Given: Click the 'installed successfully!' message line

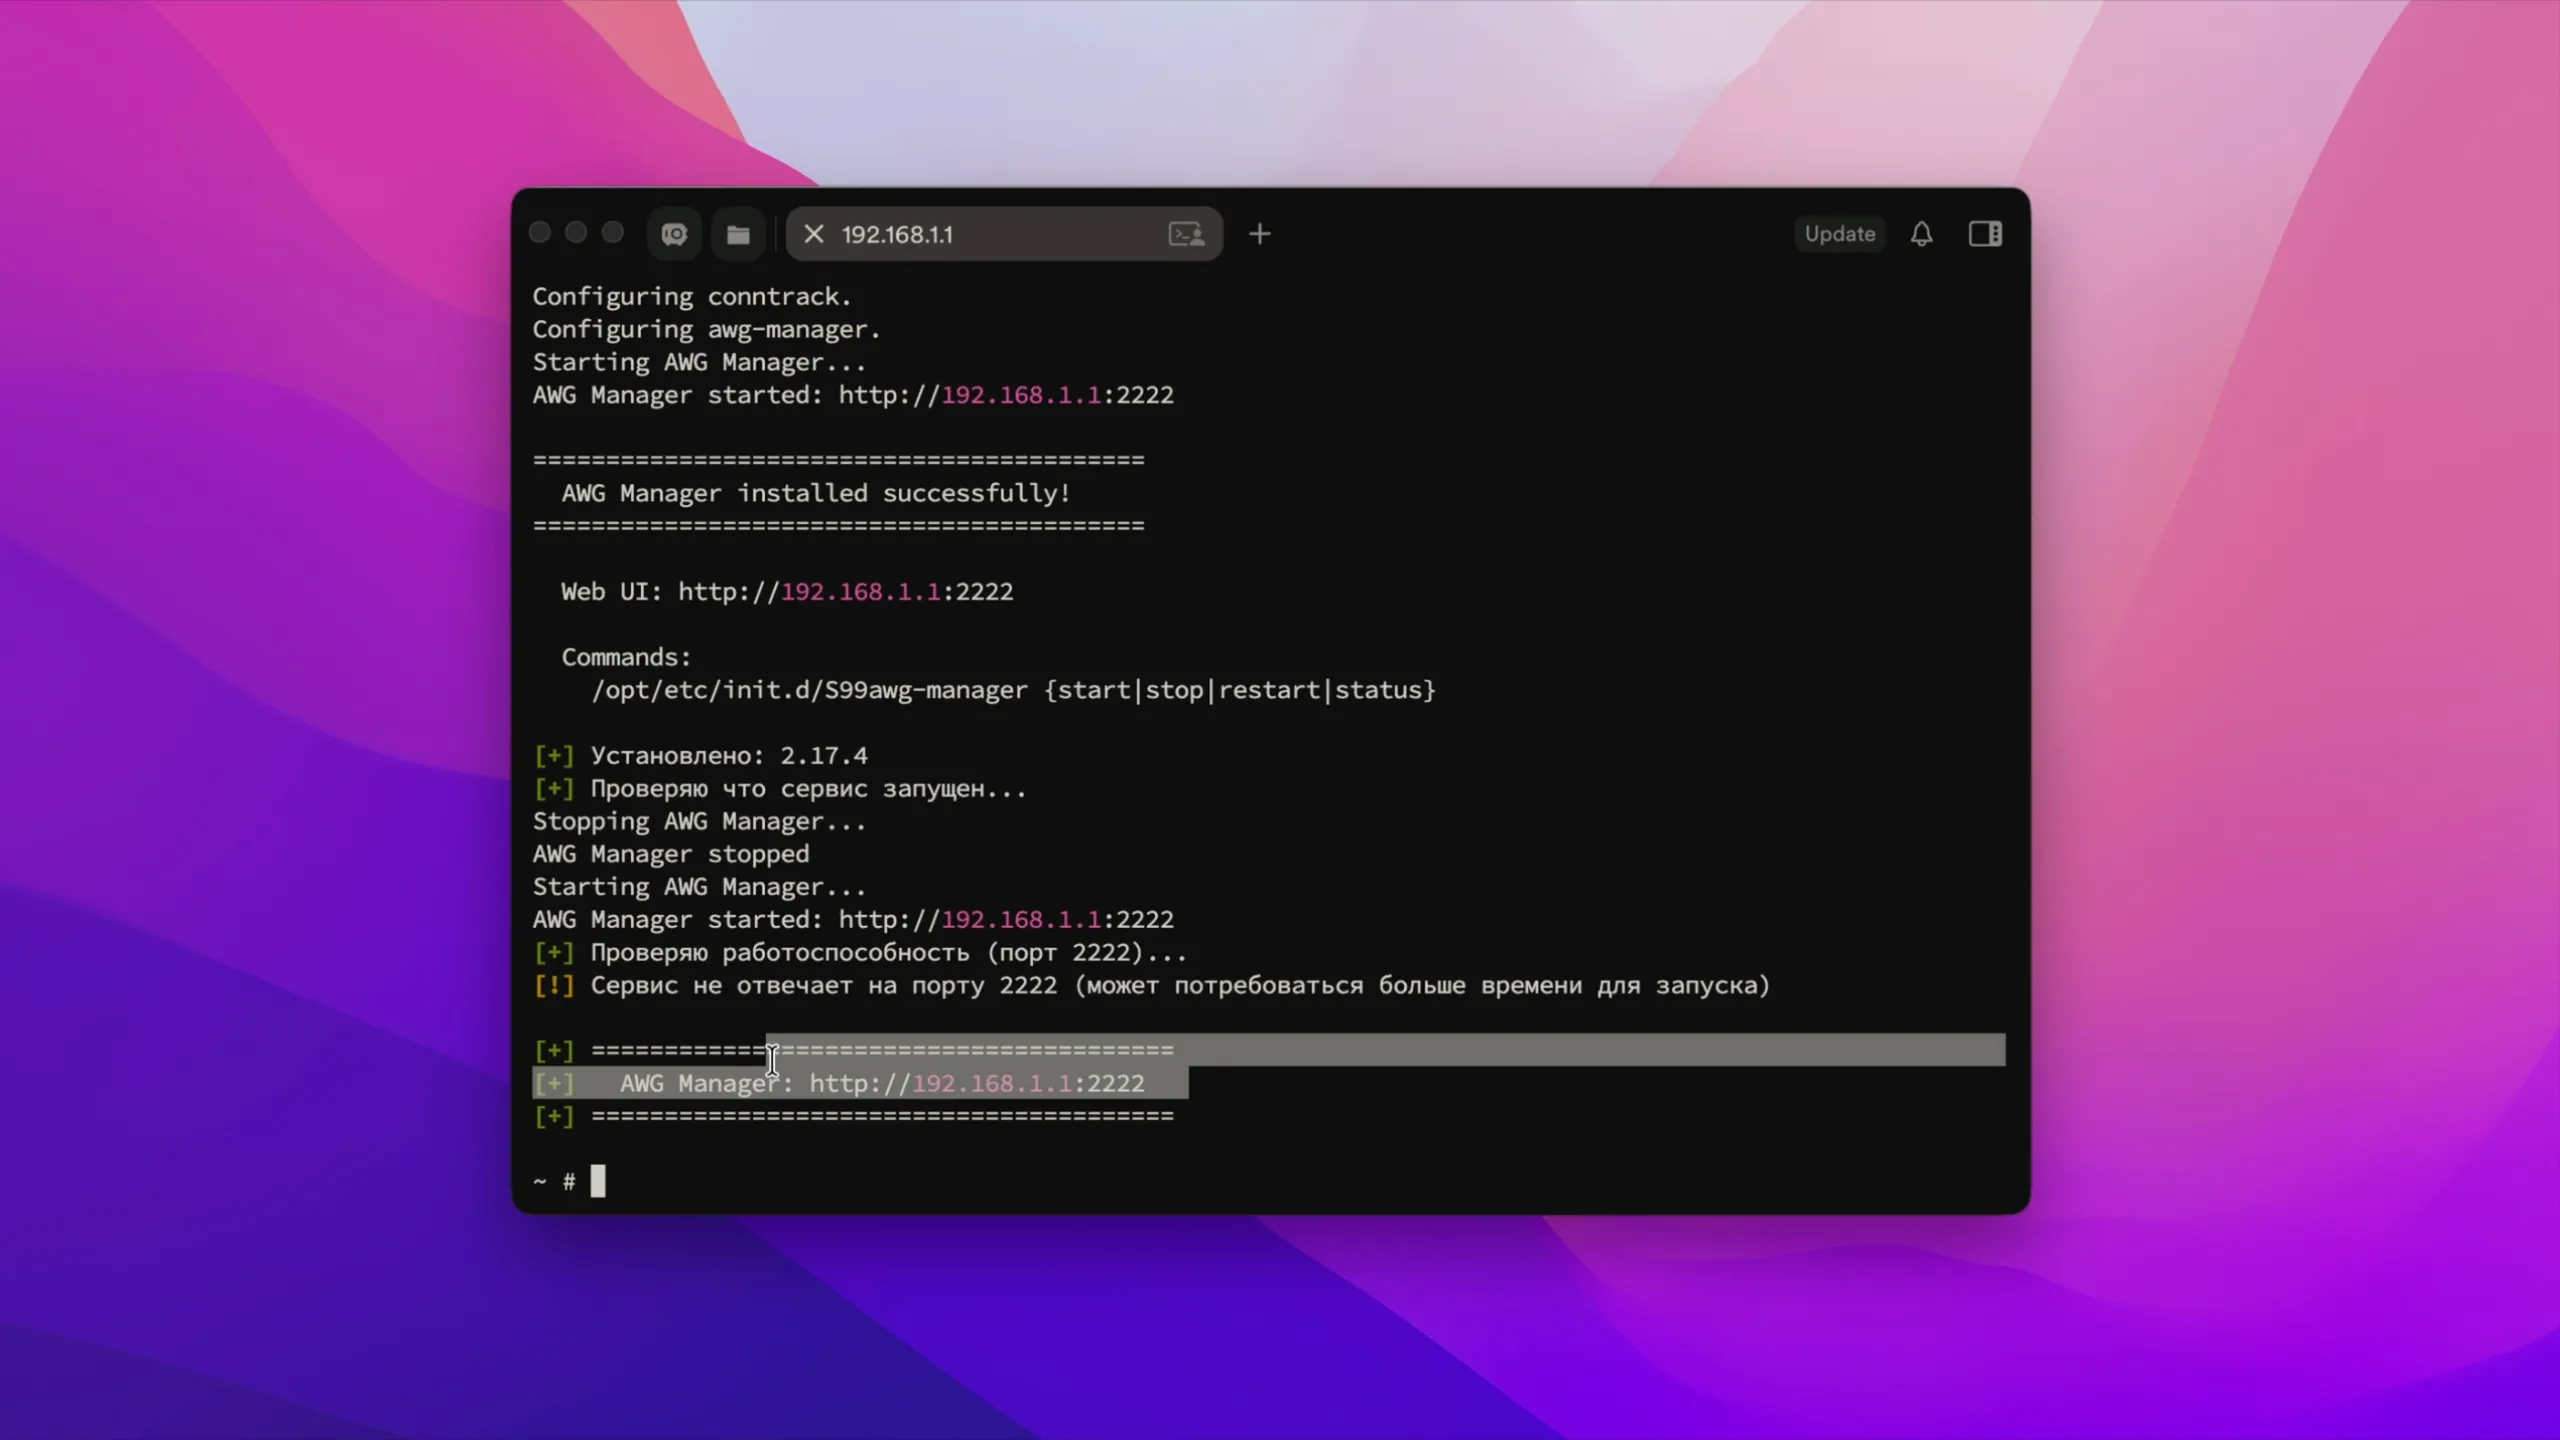Looking at the screenshot, I should tap(816, 493).
